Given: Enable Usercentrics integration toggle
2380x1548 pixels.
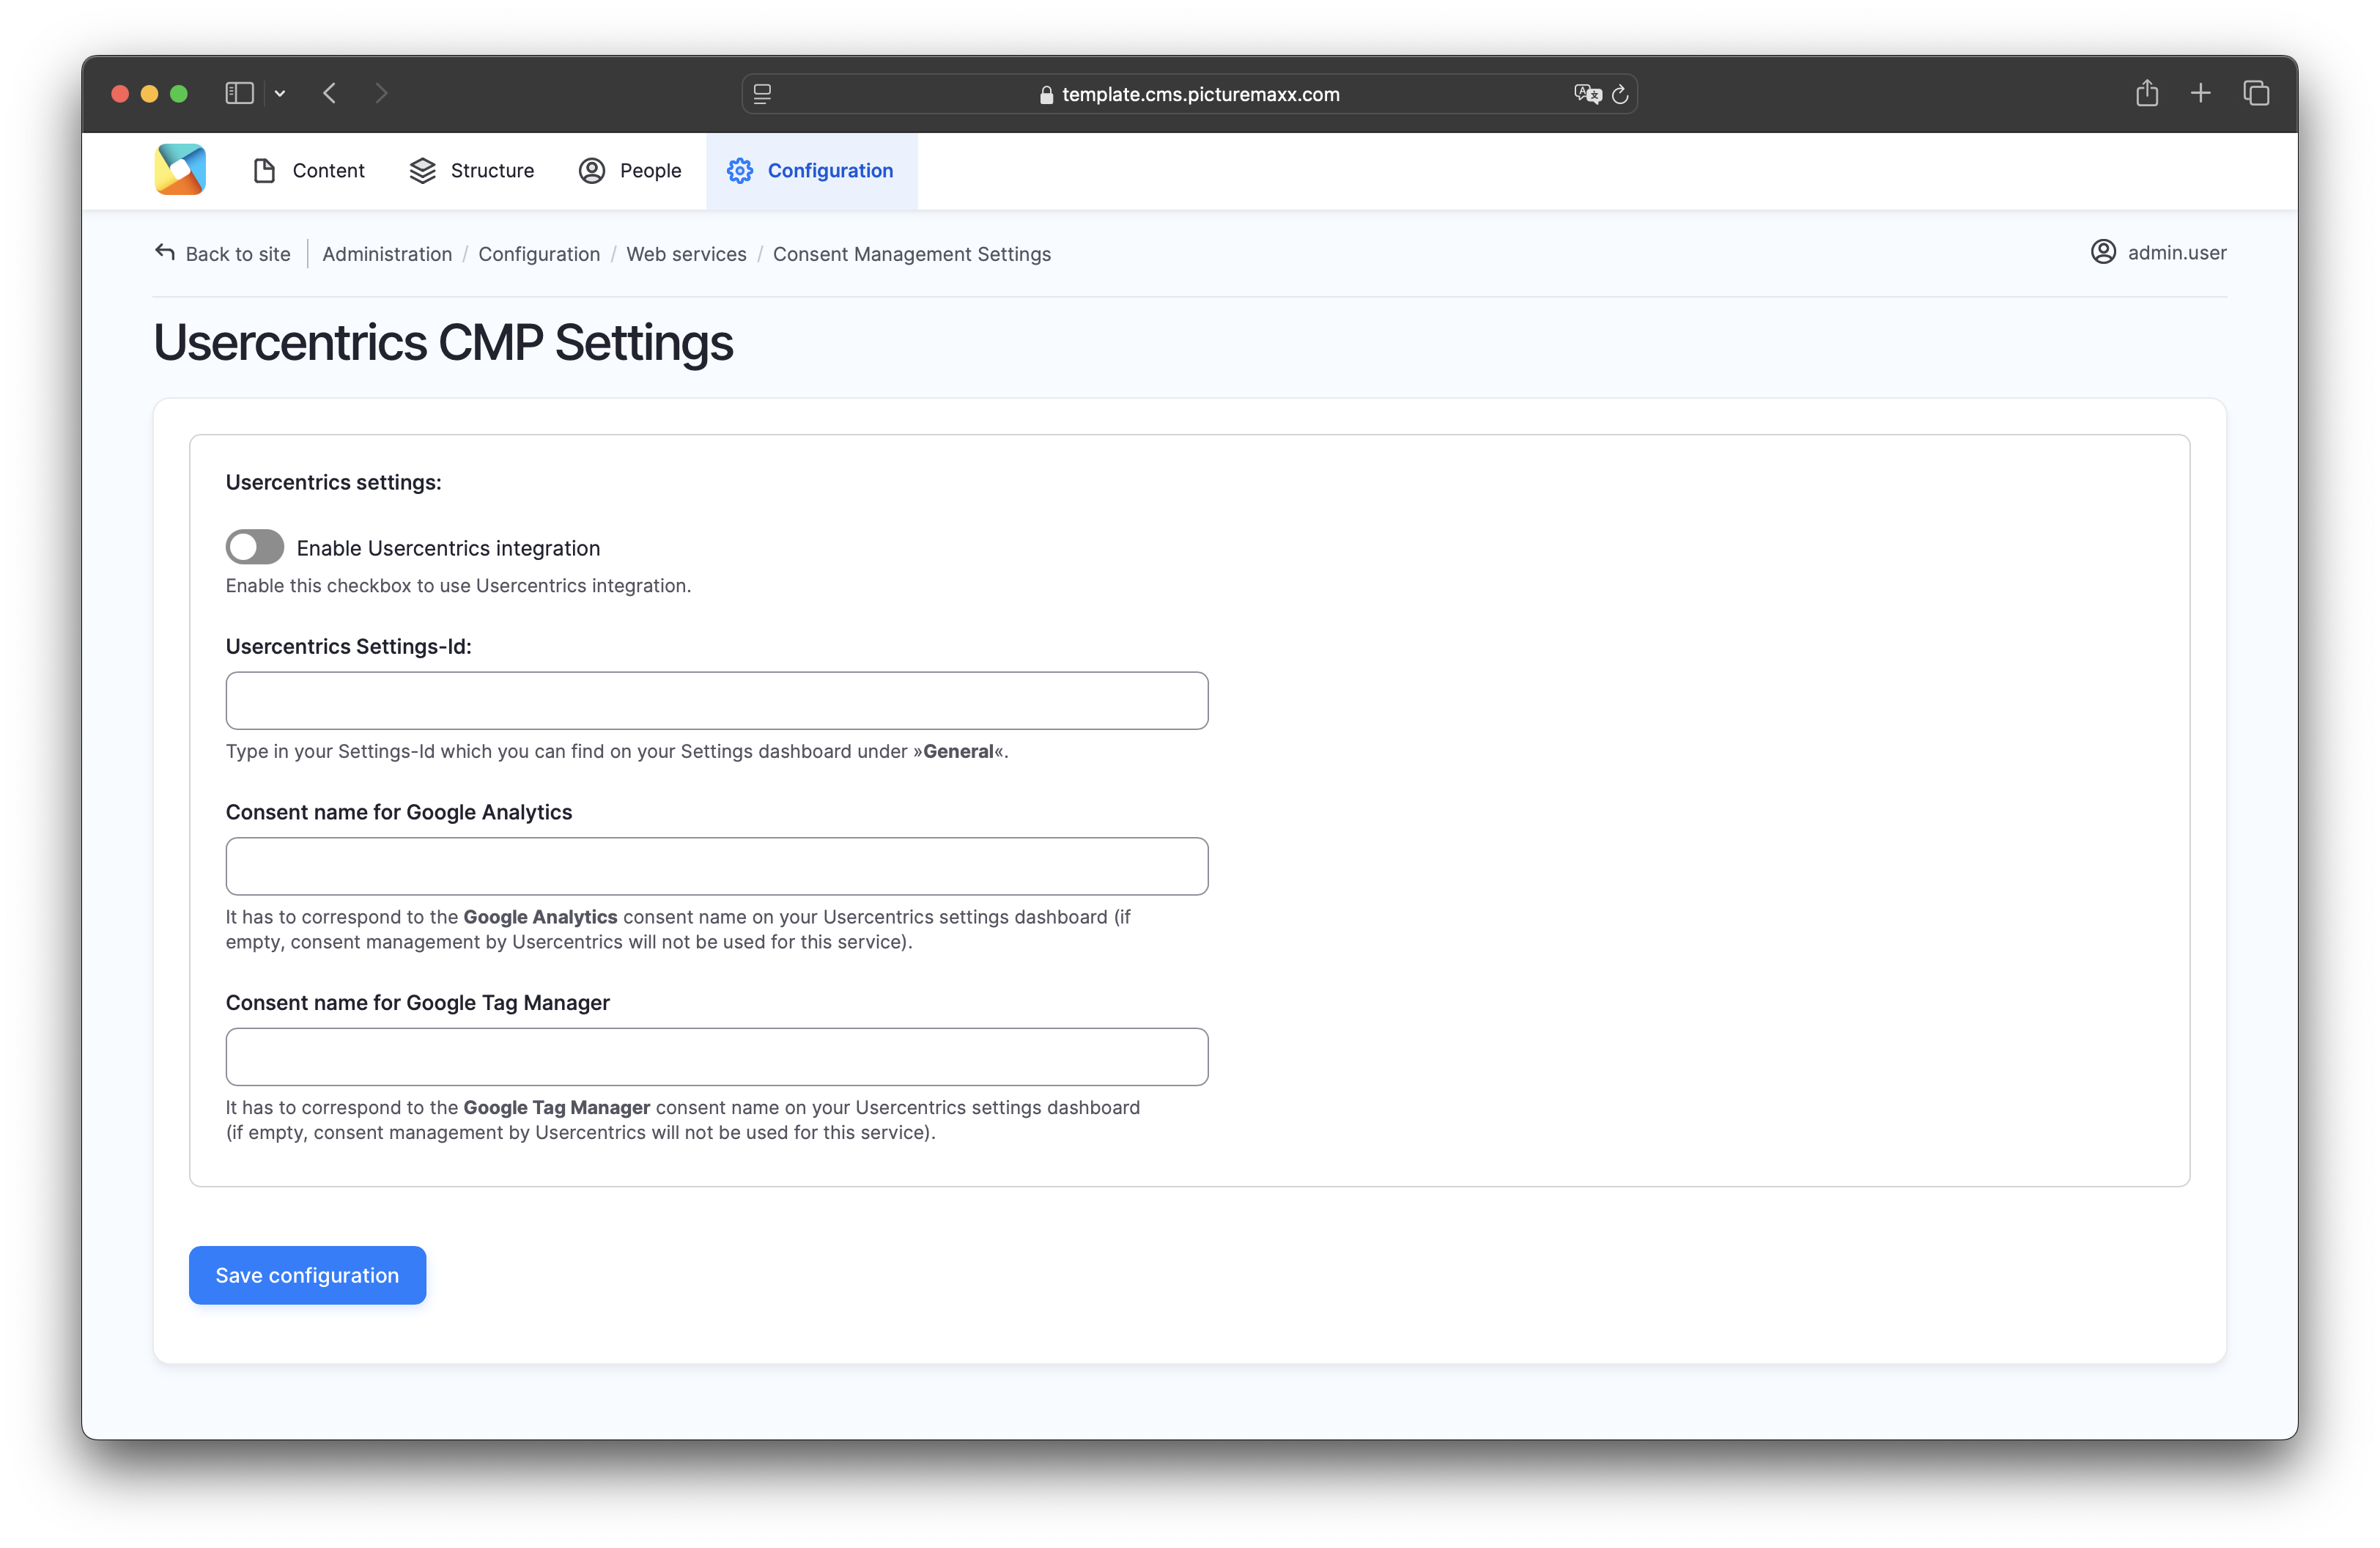Looking at the screenshot, I should point(254,547).
